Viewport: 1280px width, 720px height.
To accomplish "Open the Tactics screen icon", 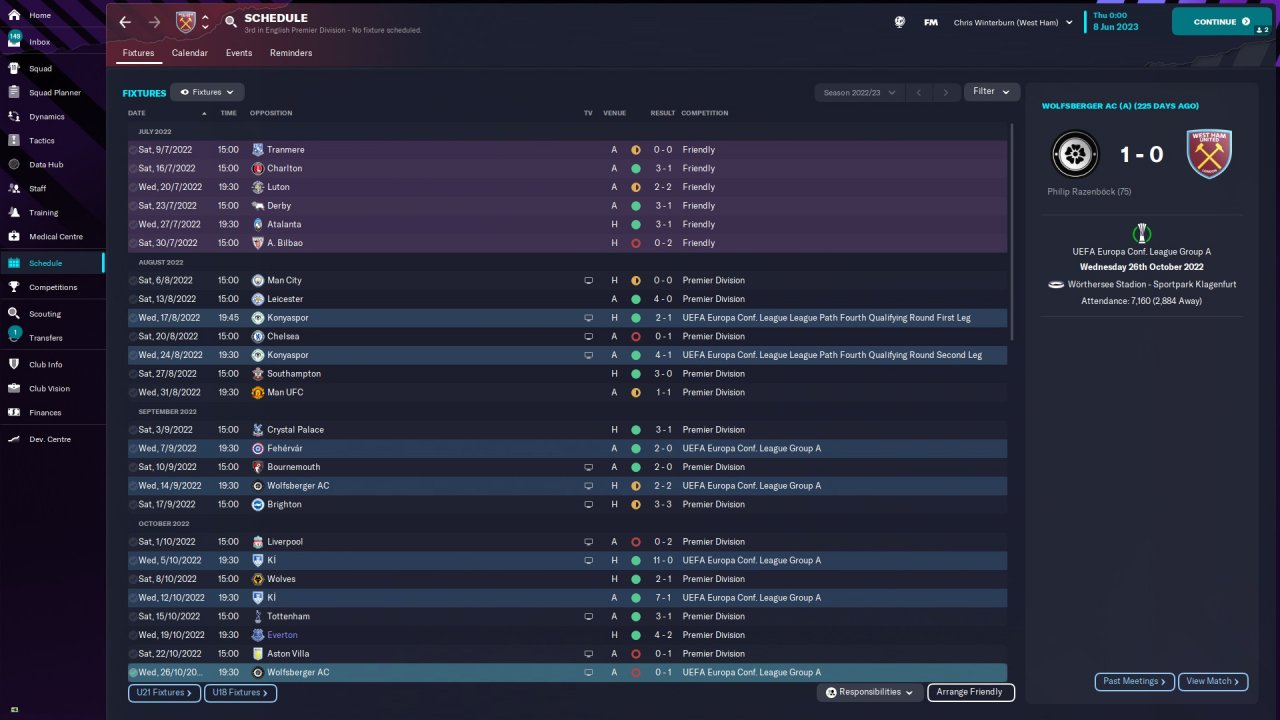I will pos(14,140).
